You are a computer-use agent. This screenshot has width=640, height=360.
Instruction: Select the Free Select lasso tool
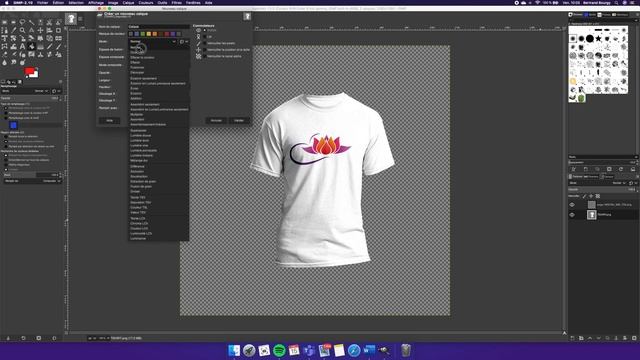point(22,22)
